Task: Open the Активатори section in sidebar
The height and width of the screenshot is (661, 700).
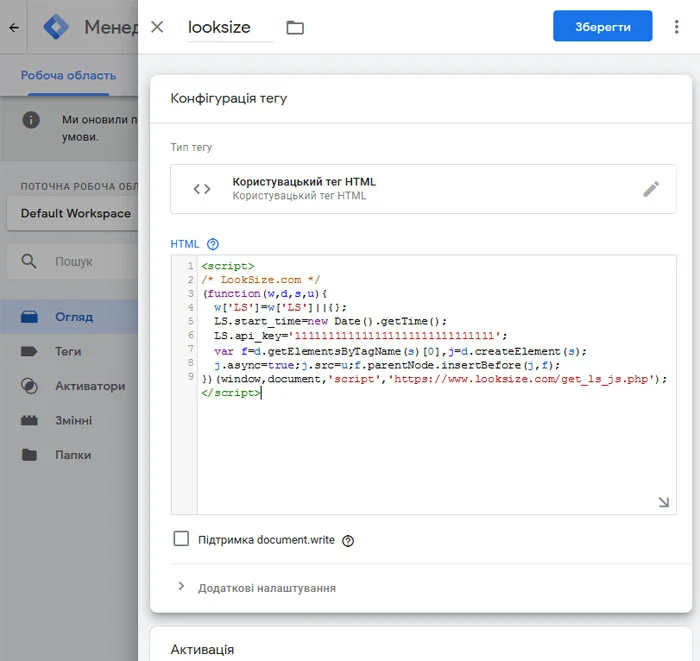Action: point(69,386)
